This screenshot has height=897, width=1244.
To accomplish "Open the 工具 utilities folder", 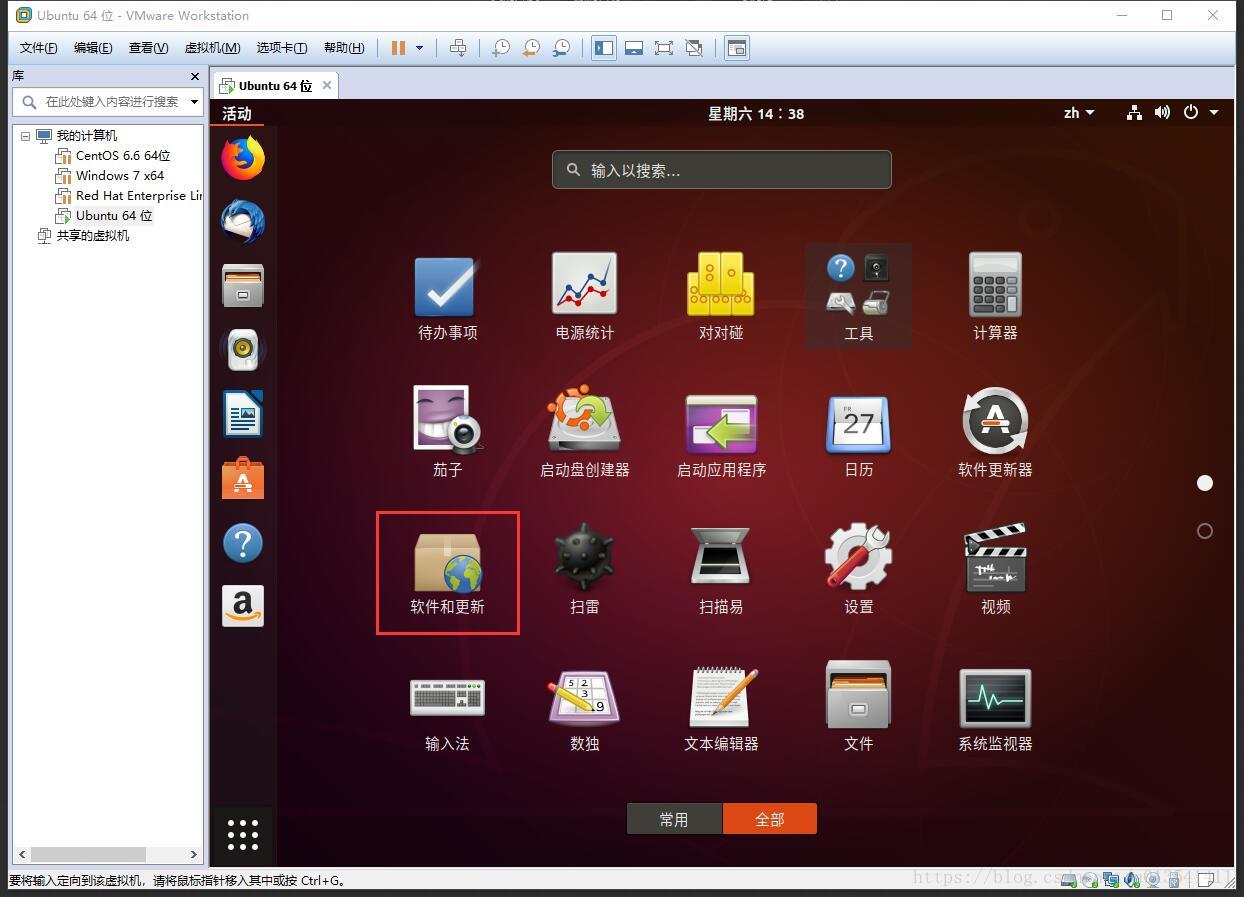I will [858, 296].
